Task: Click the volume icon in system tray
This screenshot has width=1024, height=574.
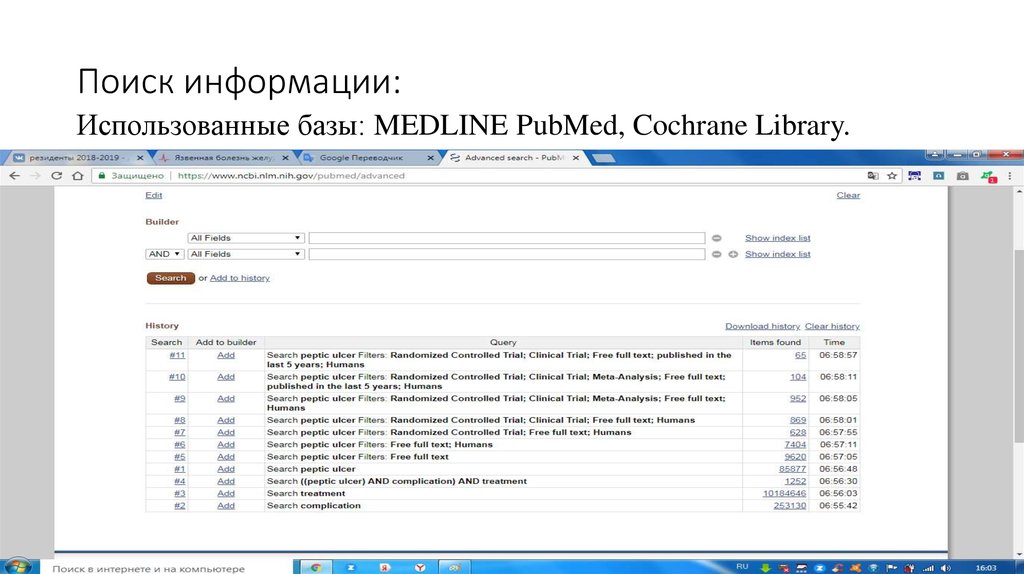Action: point(946,568)
